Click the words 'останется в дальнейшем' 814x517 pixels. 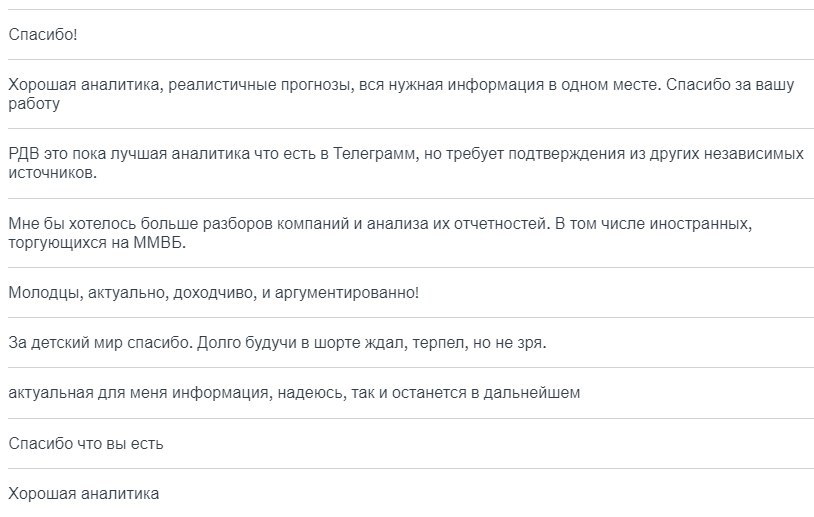point(486,393)
